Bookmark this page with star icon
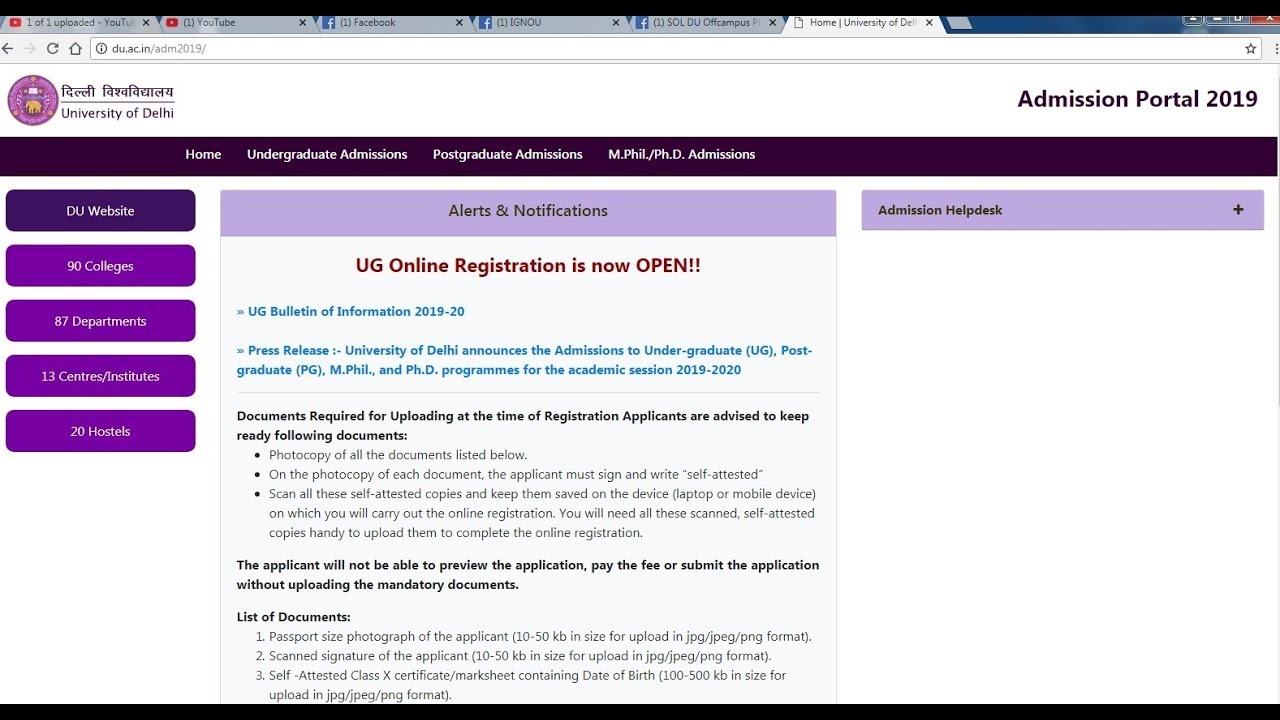This screenshot has width=1280, height=720. click(x=1250, y=48)
